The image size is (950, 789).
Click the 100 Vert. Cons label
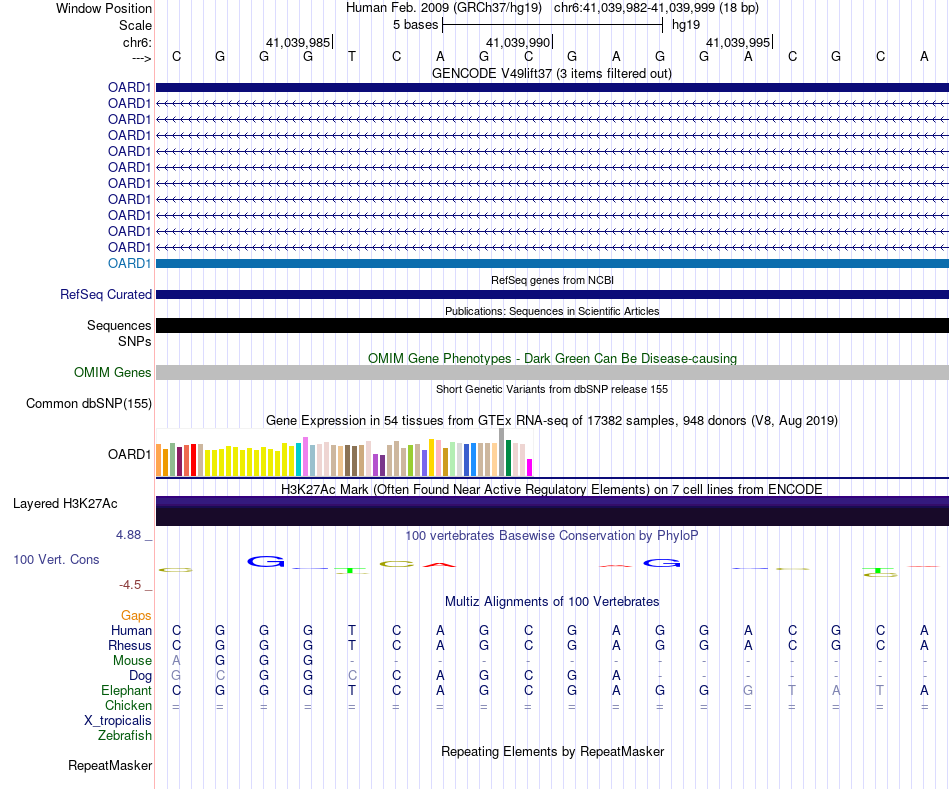[x=56, y=559]
